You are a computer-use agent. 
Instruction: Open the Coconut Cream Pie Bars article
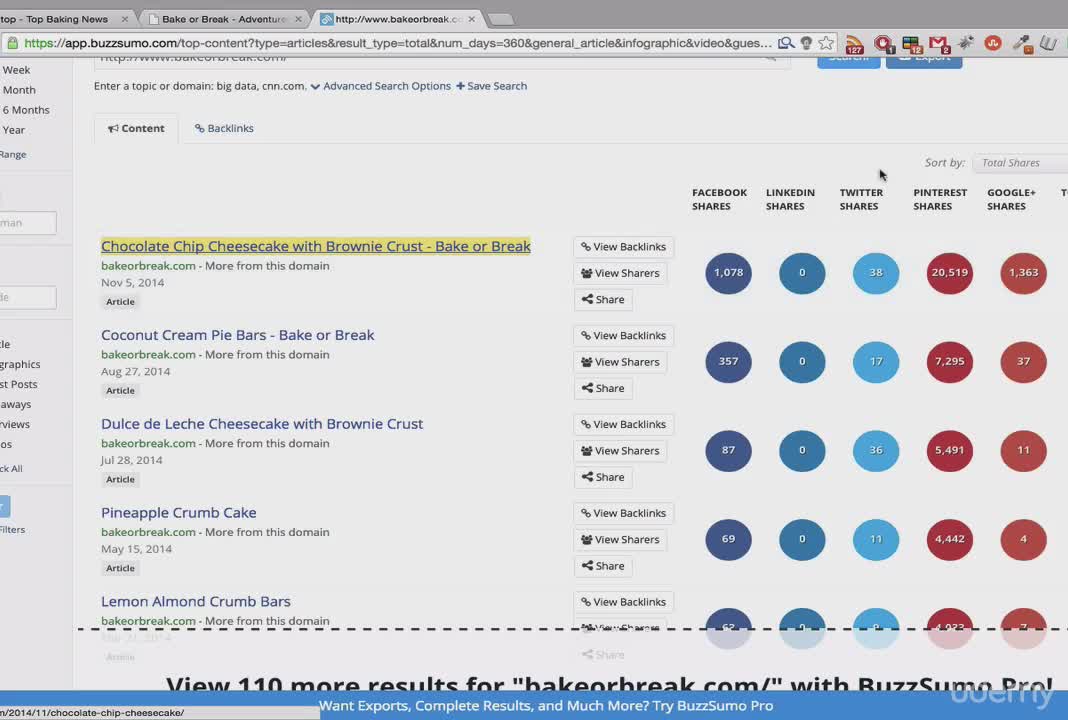(x=238, y=335)
